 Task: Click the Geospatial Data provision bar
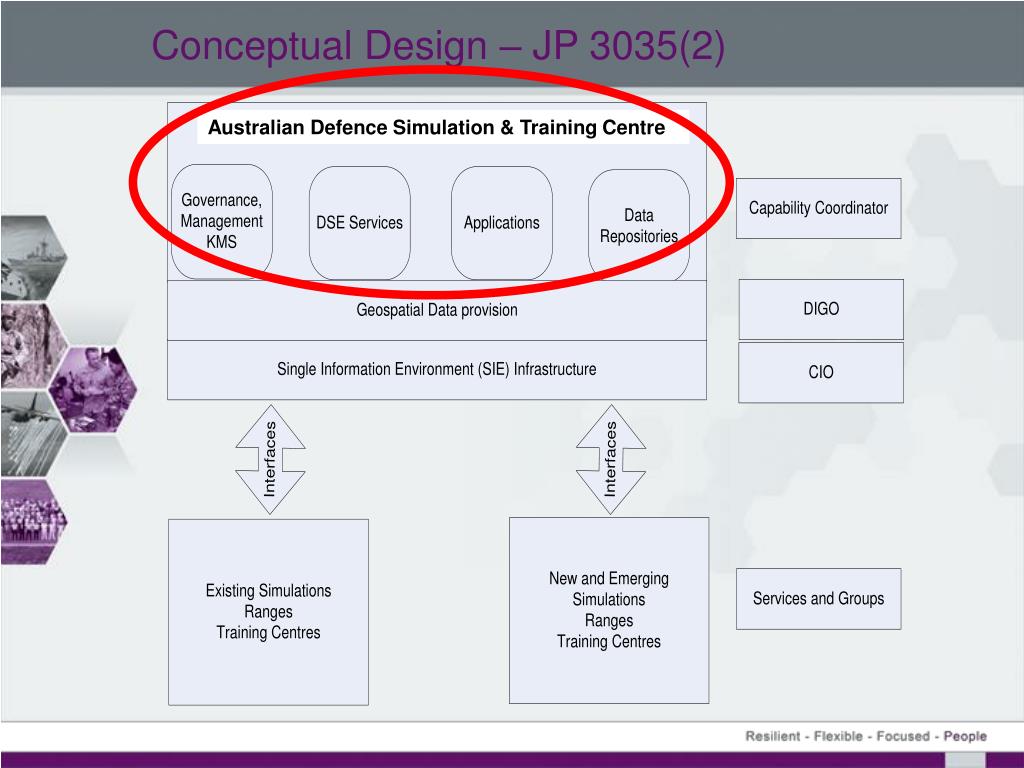point(437,310)
